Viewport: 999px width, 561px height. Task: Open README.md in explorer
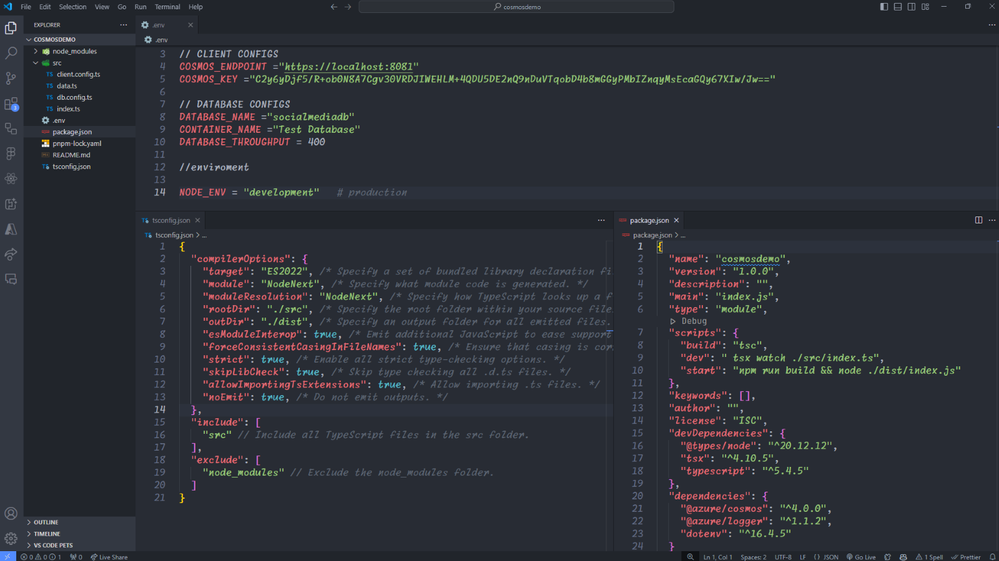(71, 155)
